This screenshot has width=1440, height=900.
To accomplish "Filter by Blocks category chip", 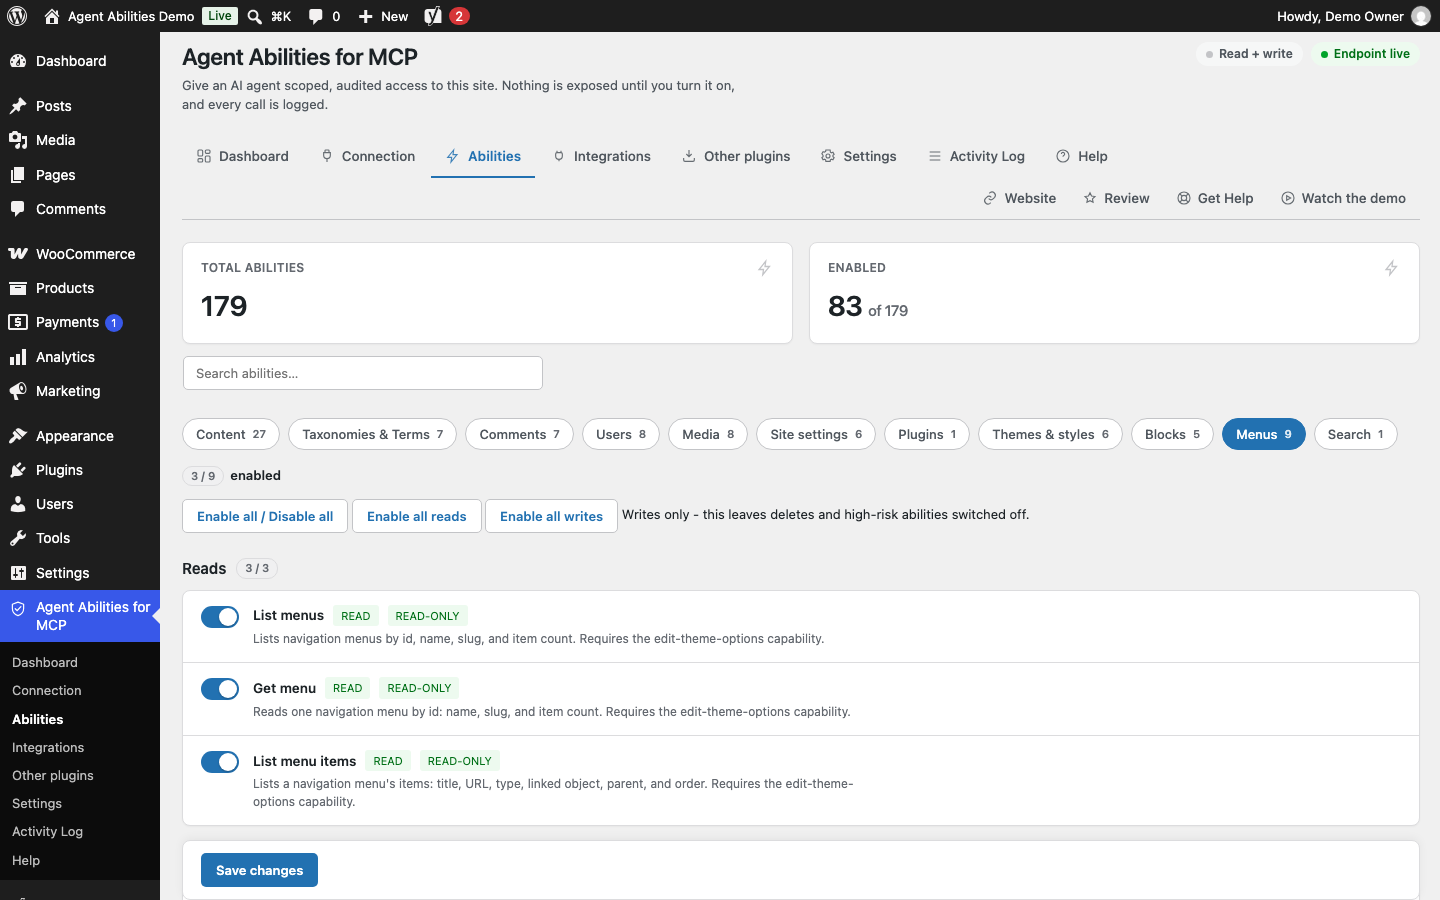I will coord(1173,434).
